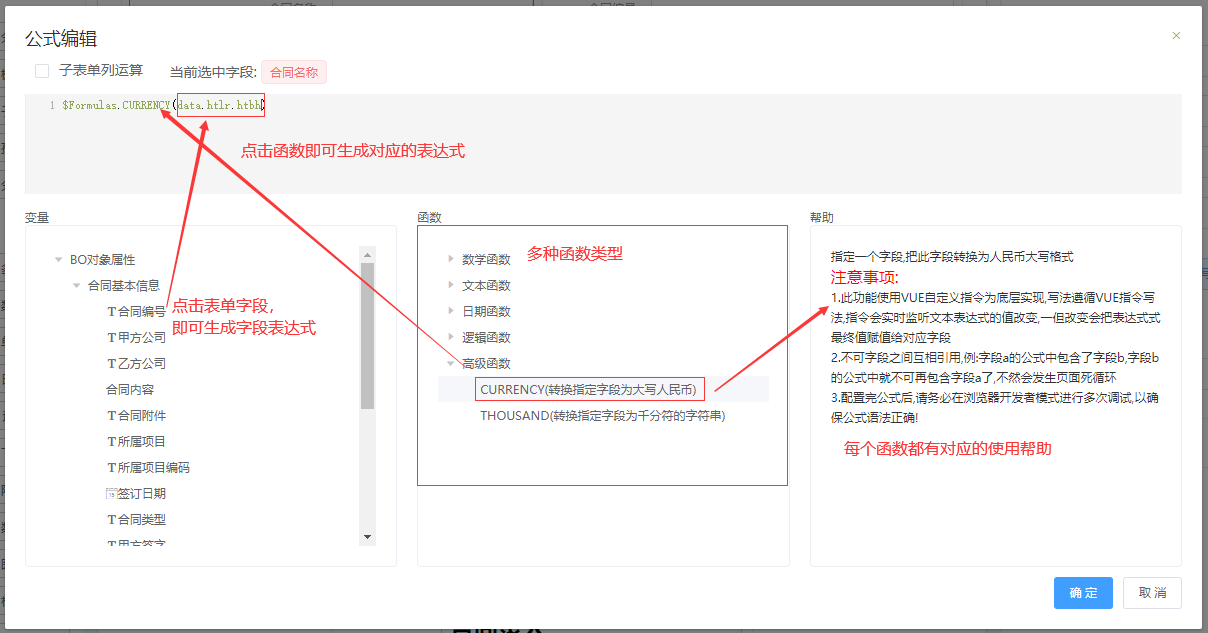
Task: Click the variable list scrollbar thumb
Action: click(367, 336)
